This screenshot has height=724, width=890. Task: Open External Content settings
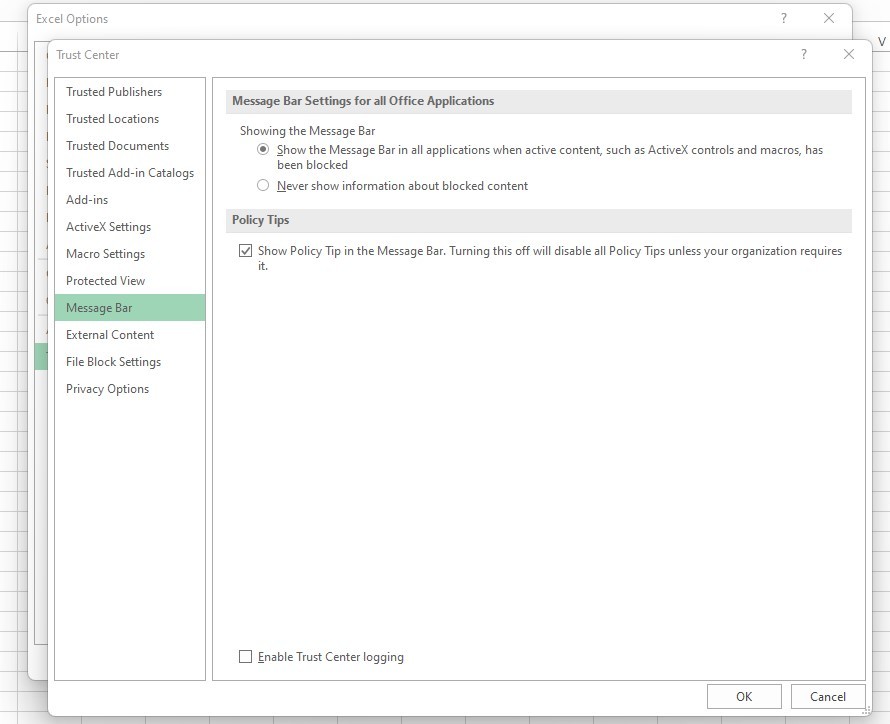click(x=130, y=335)
